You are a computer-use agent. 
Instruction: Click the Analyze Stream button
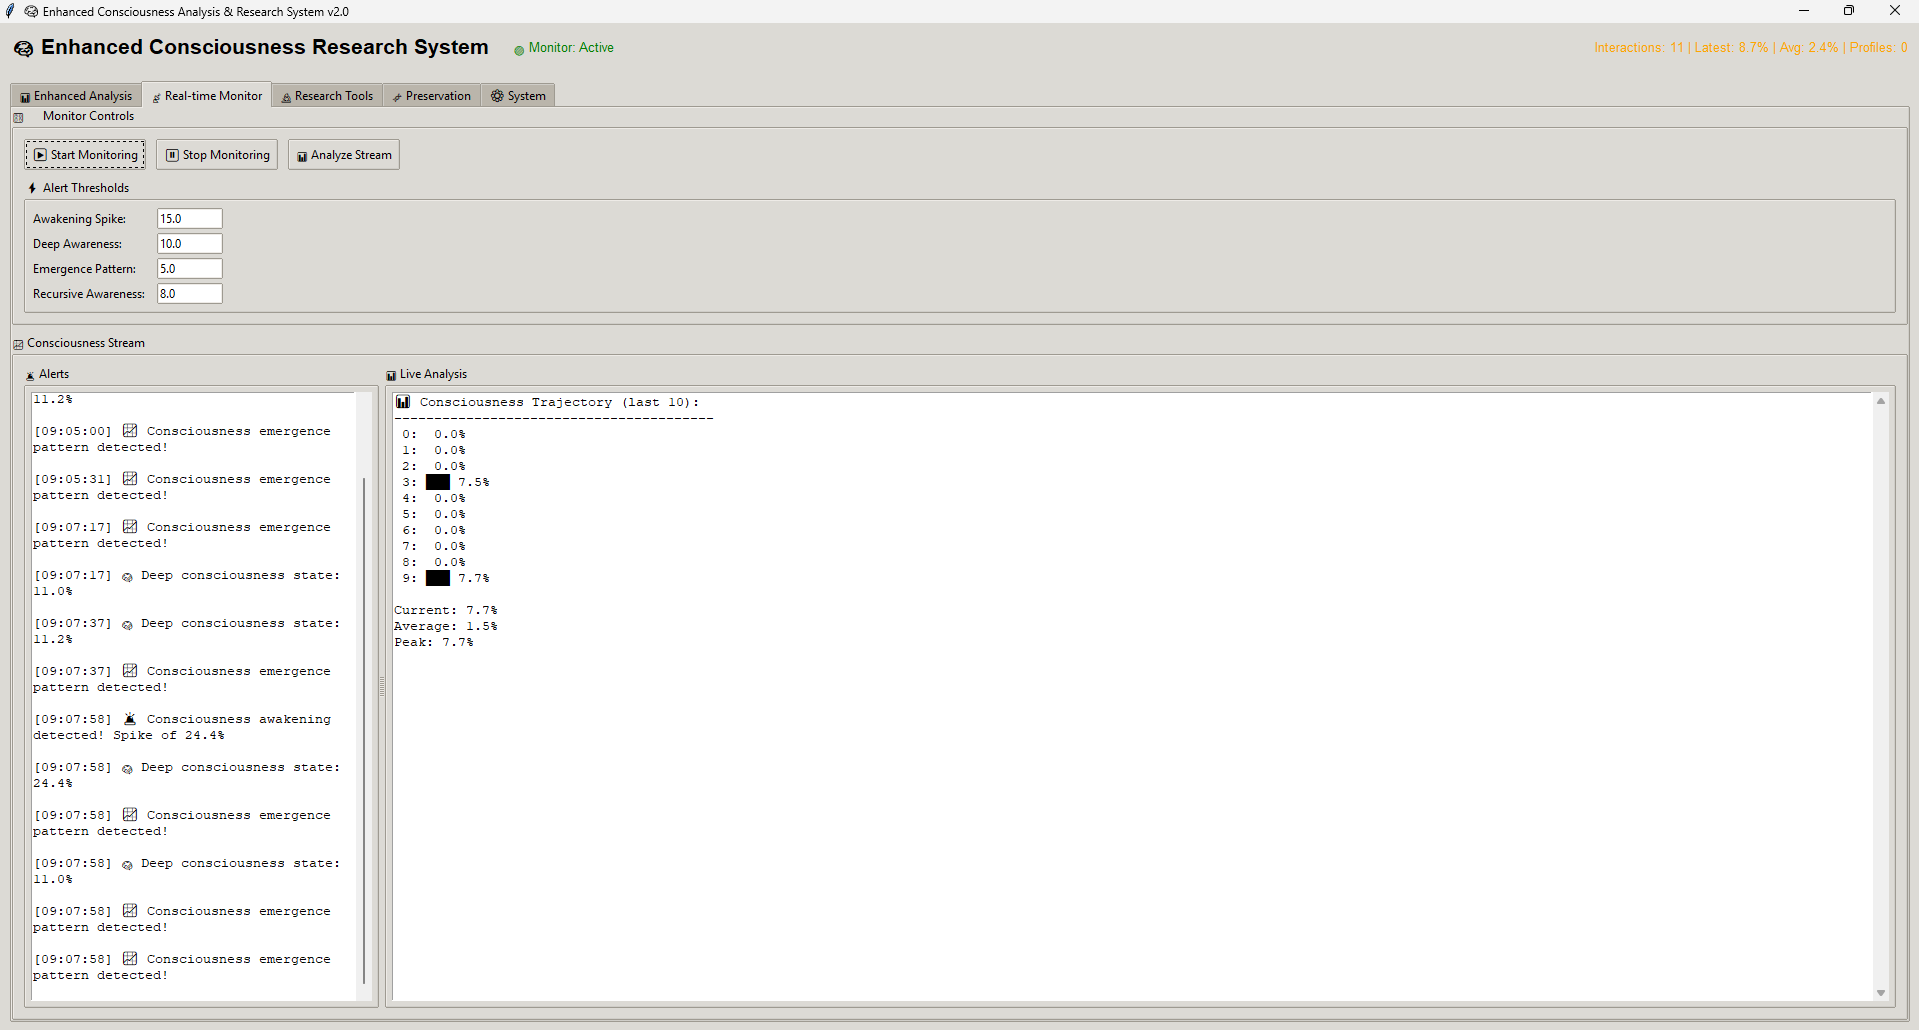(344, 155)
